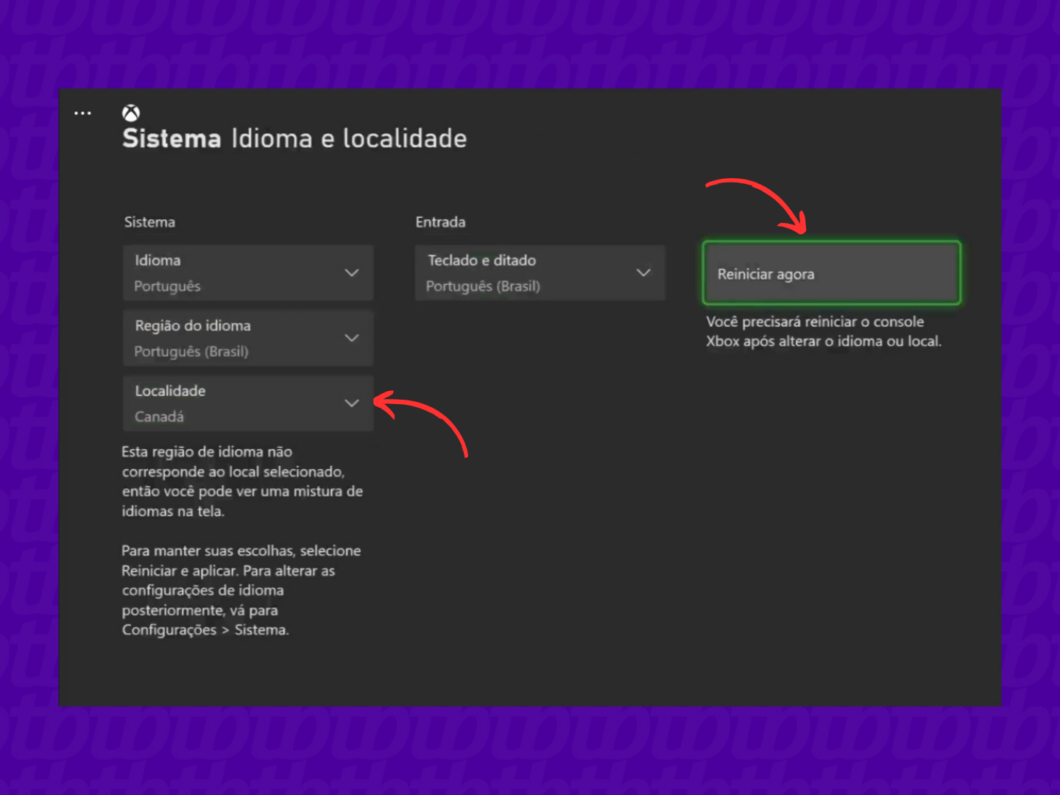
Task: Open the Localidade dropdown
Action: [247, 402]
